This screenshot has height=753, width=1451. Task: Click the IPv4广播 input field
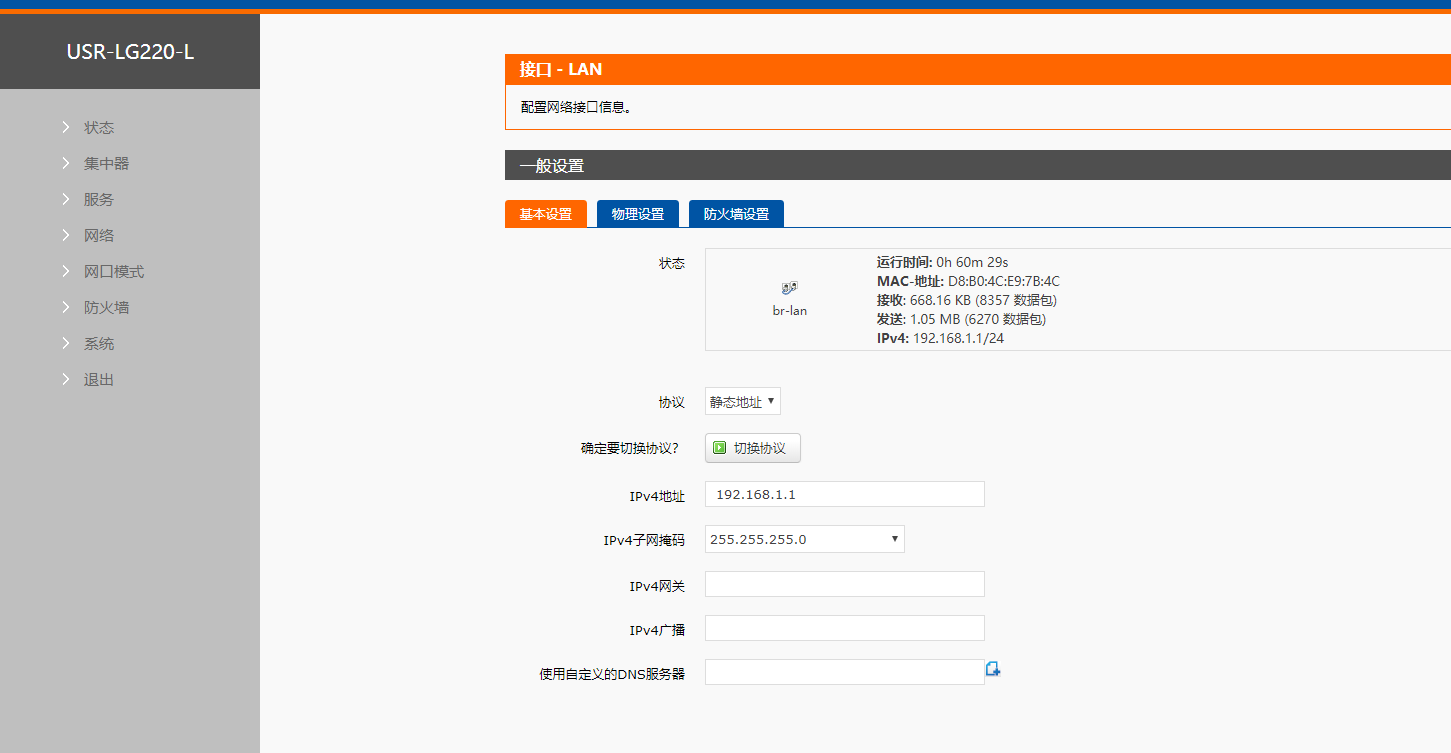click(844, 628)
